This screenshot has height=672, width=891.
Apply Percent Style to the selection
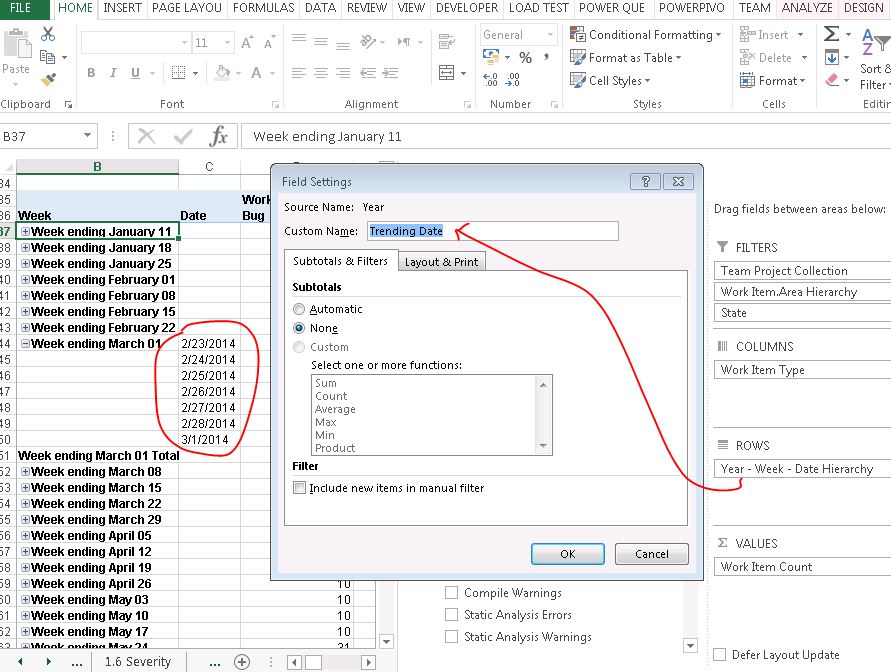coord(525,58)
